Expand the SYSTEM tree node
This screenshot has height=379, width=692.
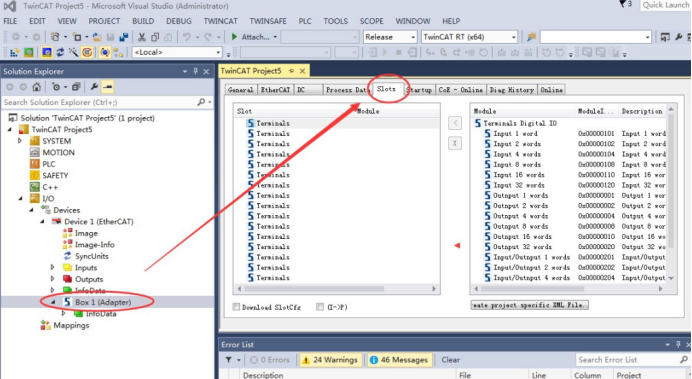pyautogui.click(x=20, y=141)
